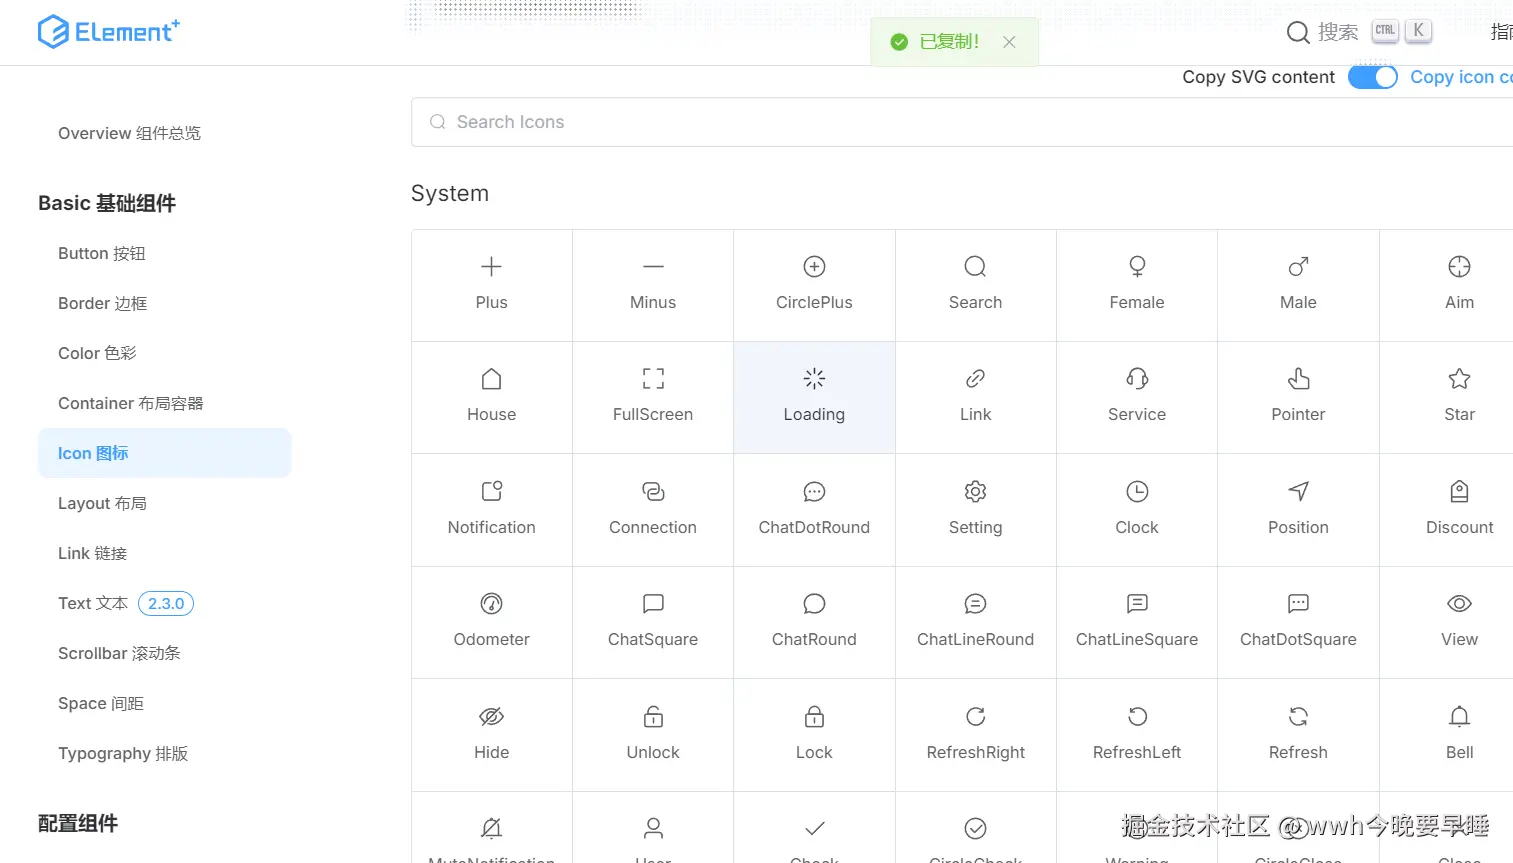This screenshot has height=863, width=1513.
Task: Toggle the Copy SVG content switch
Action: pos(1372,77)
